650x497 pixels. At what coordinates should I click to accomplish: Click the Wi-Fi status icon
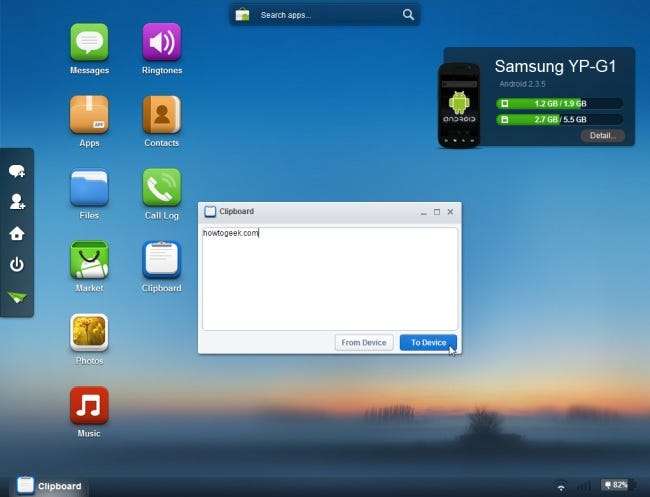point(561,486)
